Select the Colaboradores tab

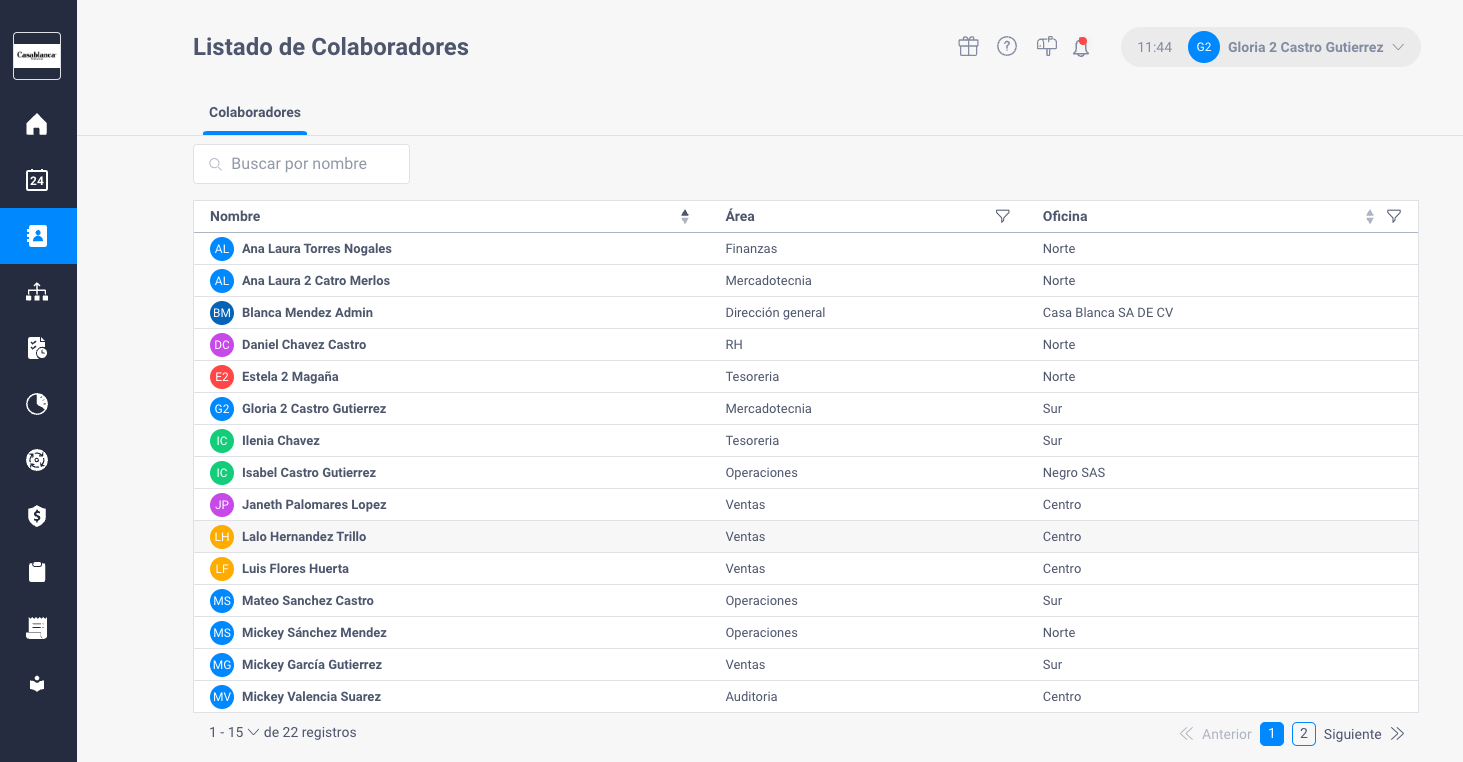tap(255, 112)
